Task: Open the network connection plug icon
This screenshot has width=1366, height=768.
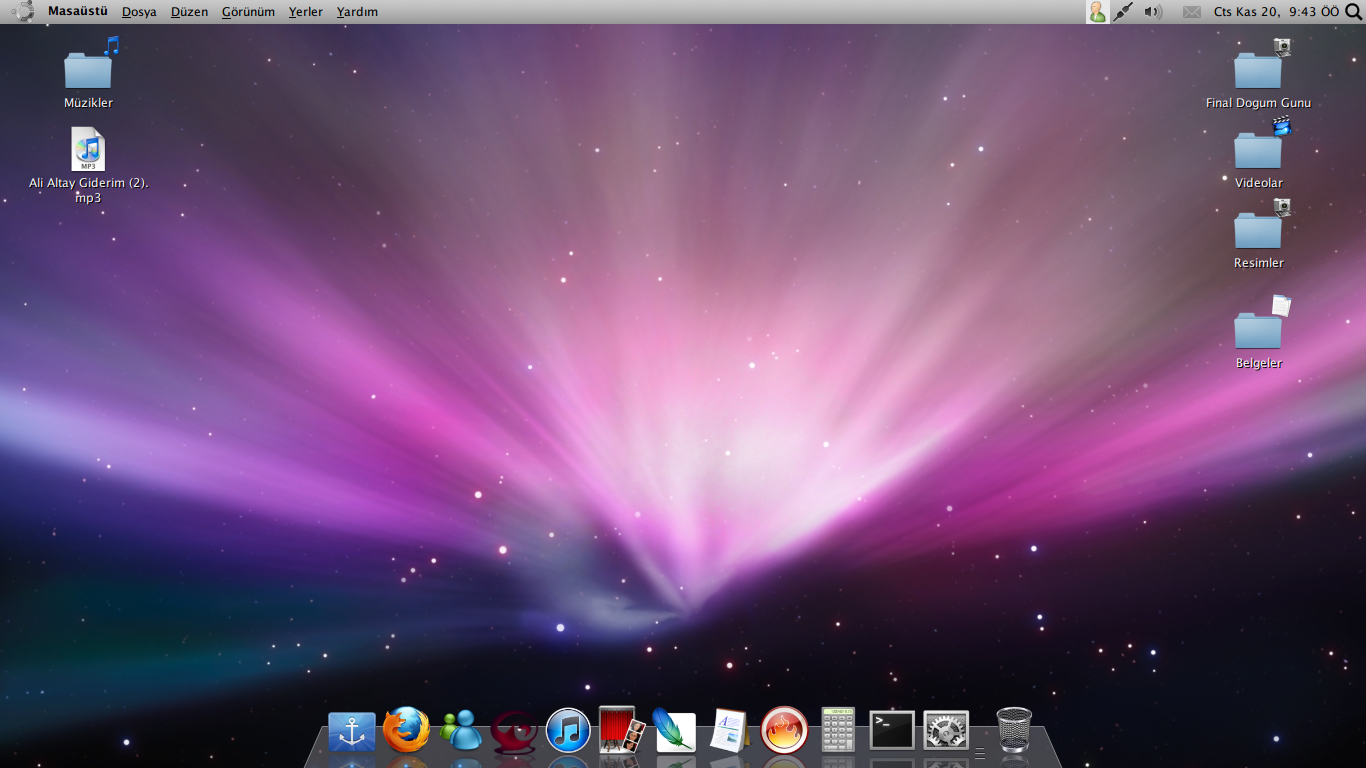Action: (x=1123, y=12)
